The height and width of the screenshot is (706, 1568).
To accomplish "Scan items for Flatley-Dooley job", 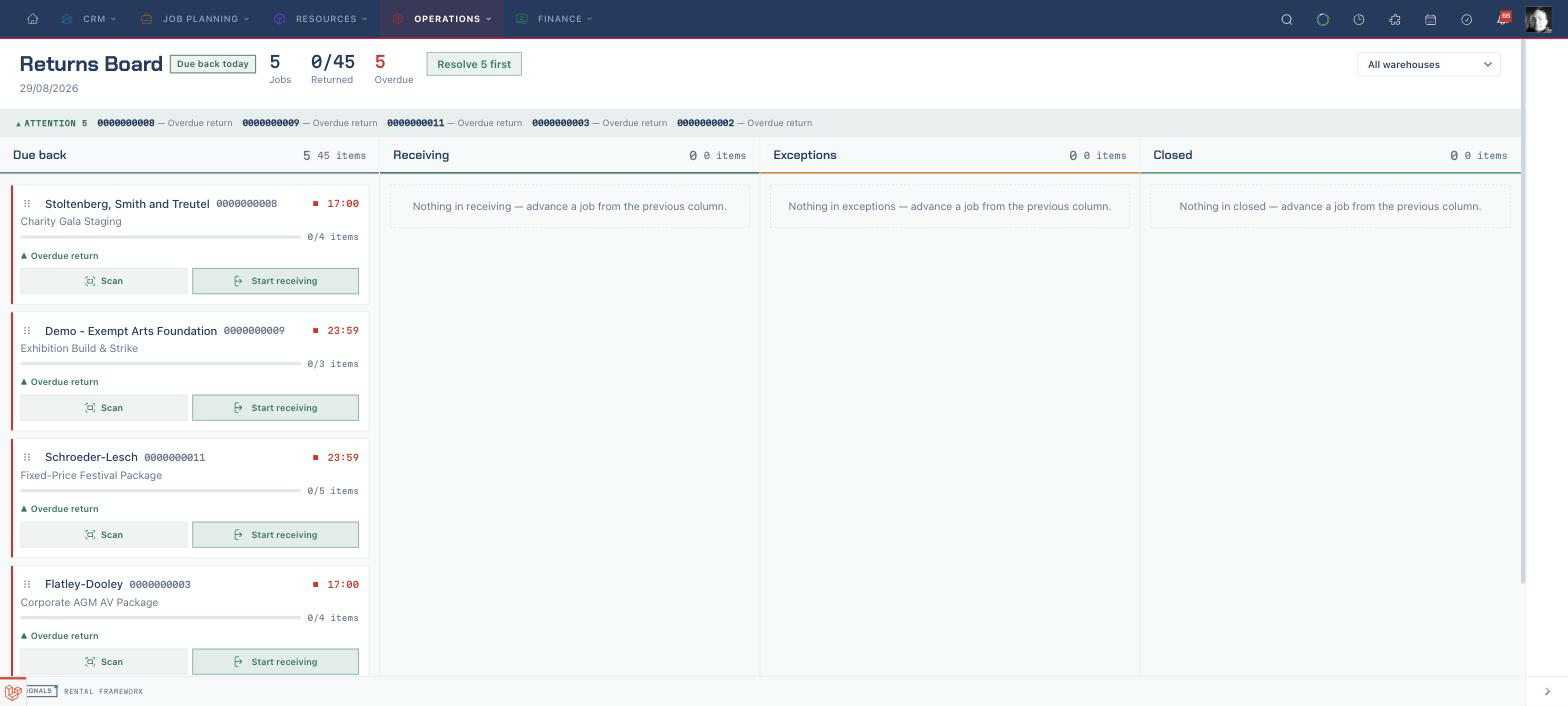I will 104,662.
